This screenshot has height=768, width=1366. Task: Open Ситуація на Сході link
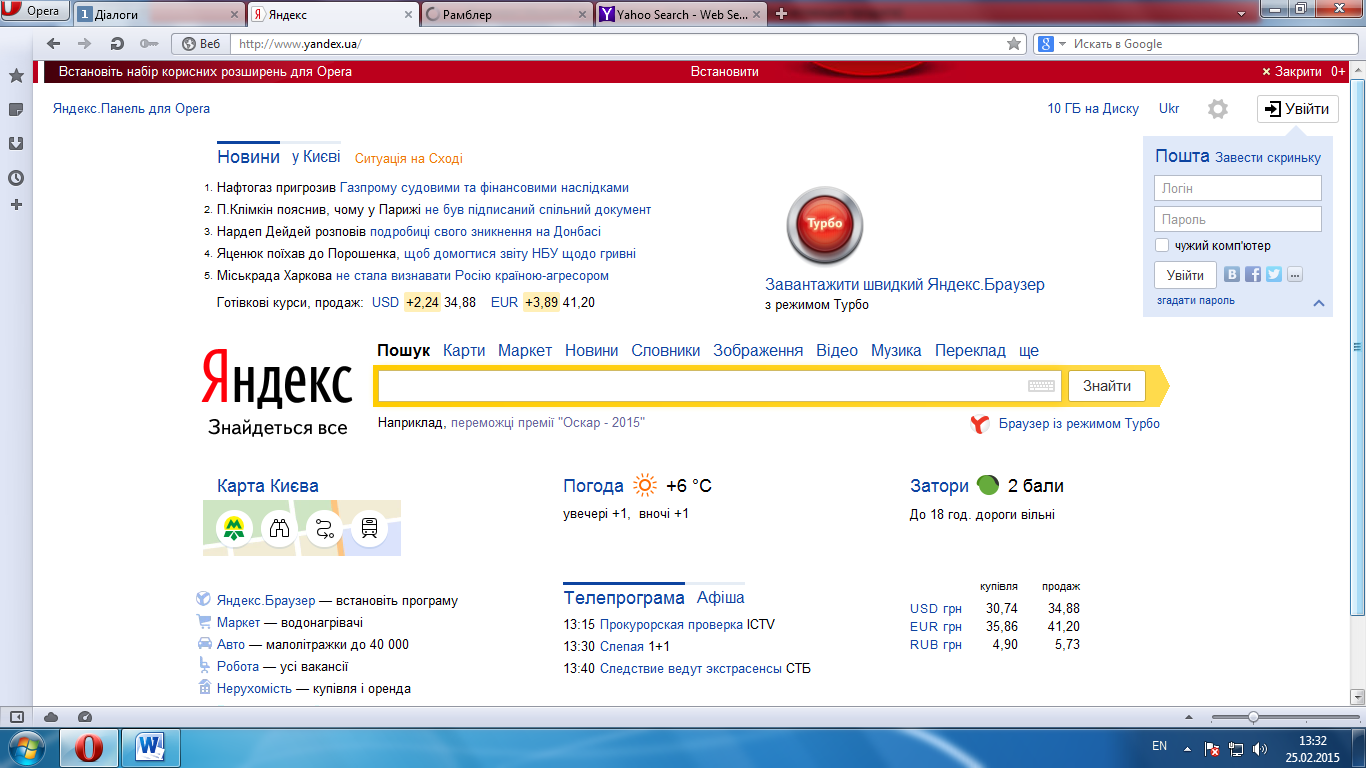pos(409,158)
